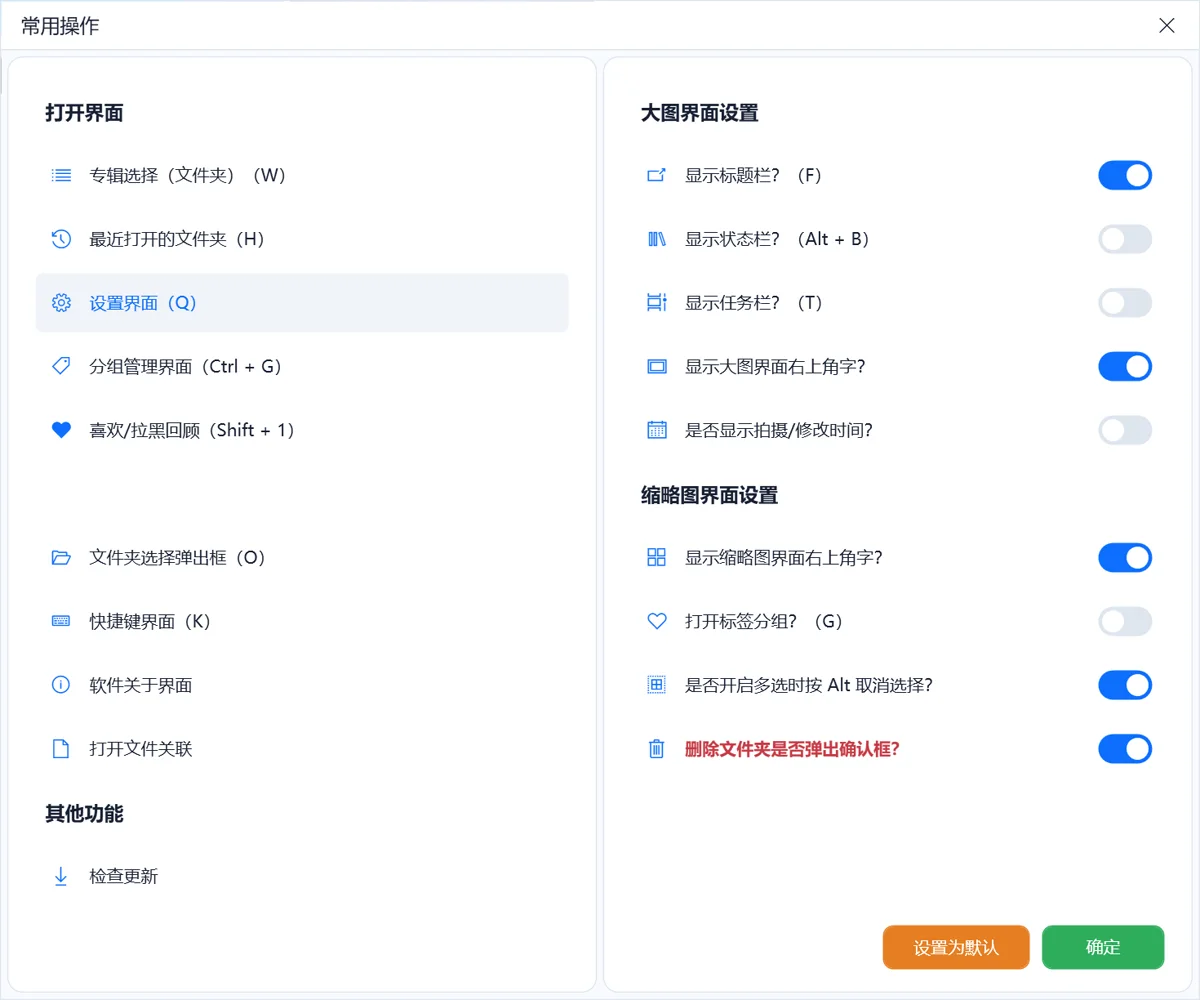The height and width of the screenshot is (1000, 1200).
Task: Open 分组管理界面 (Ctrl + G)
Action: [302, 366]
